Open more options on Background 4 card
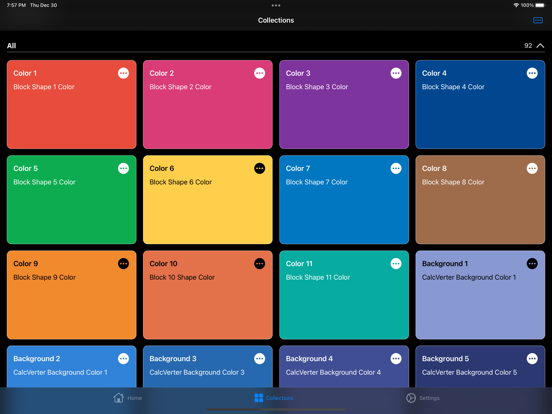This screenshot has width=552, height=414. [396, 358]
